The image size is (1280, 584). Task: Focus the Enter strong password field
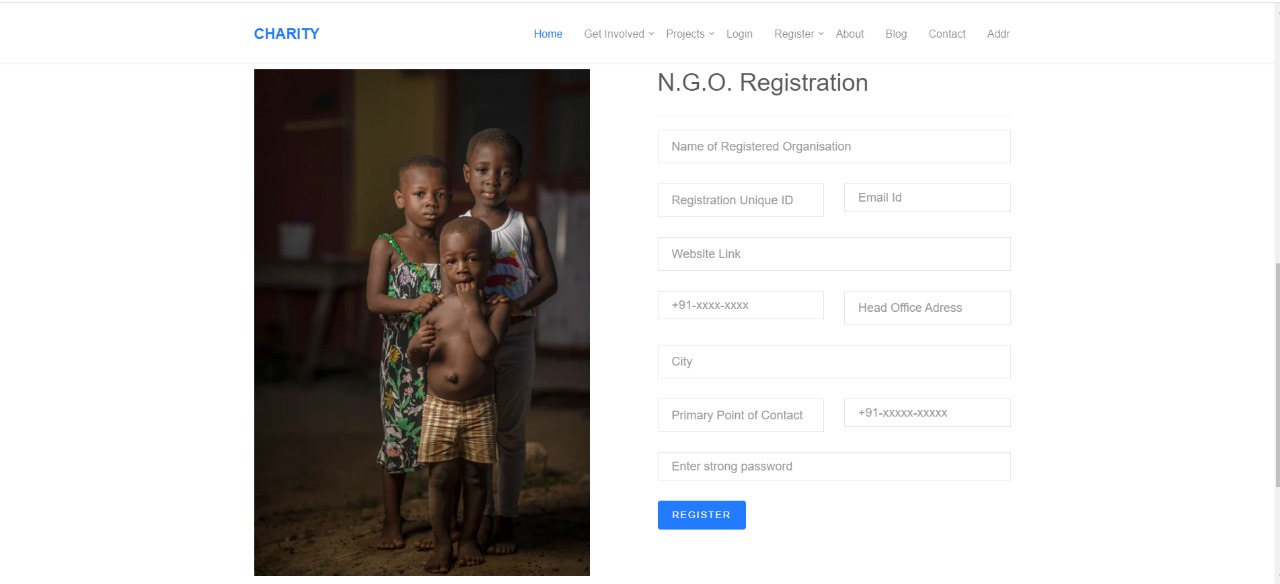(x=834, y=466)
